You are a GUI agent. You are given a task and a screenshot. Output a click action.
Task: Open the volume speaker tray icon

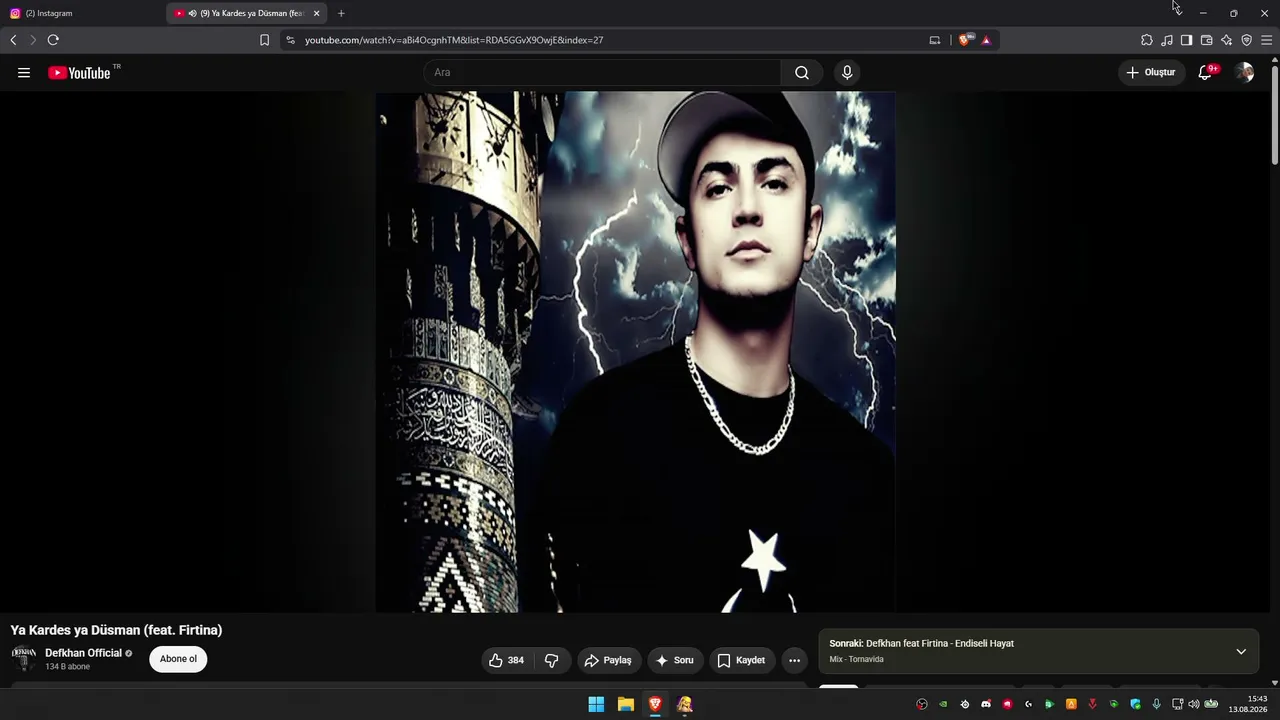[x=1193, y=704]
